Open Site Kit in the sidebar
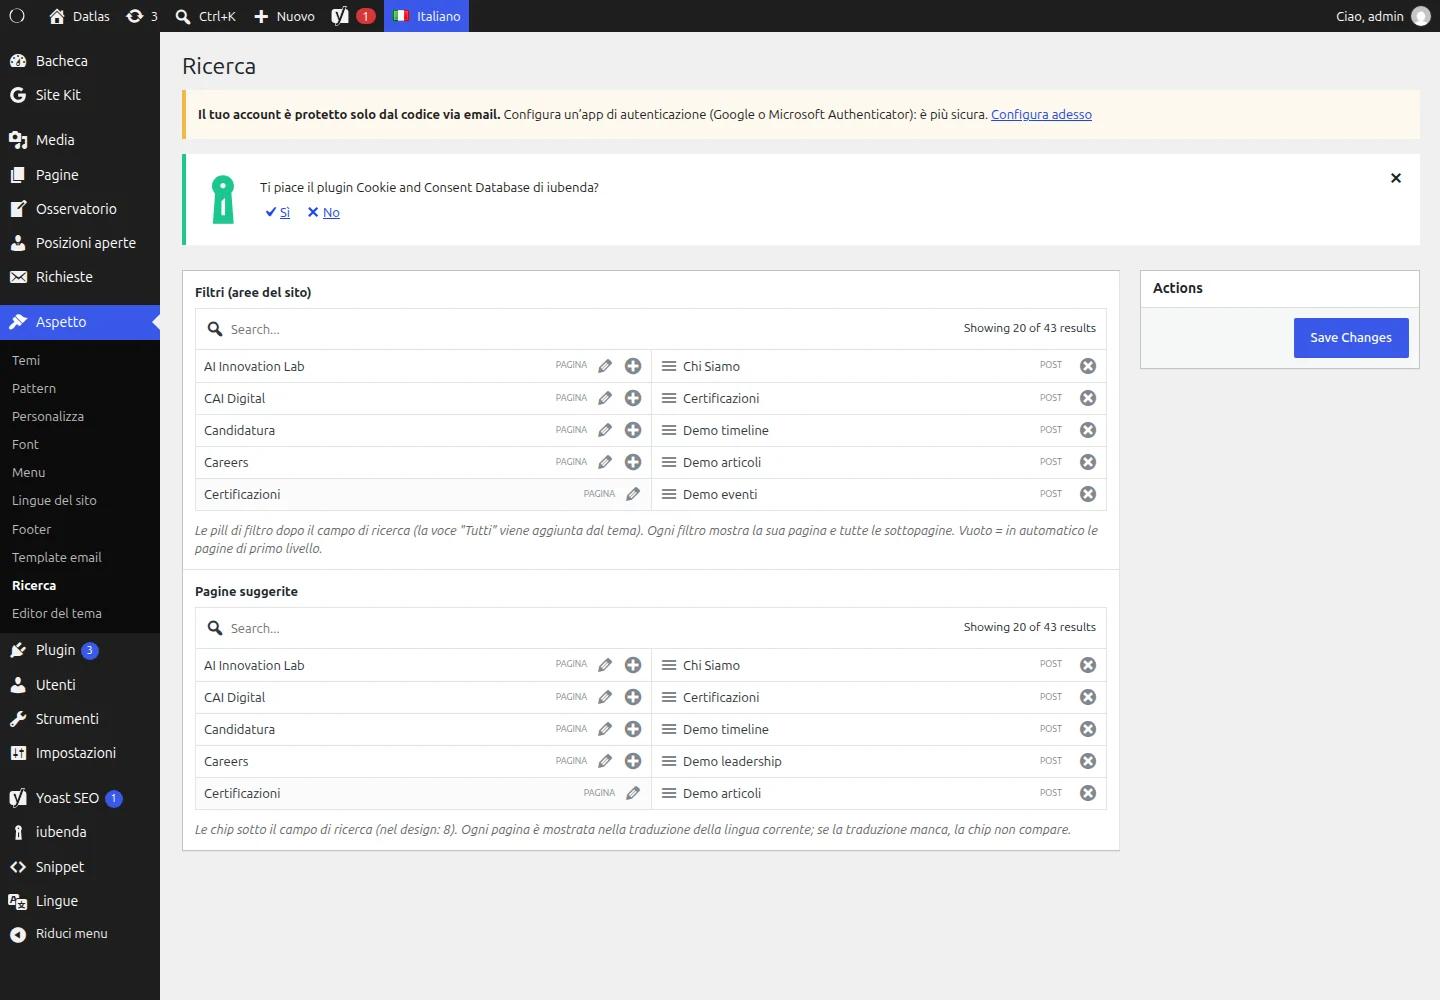This screenshot has width=1440, height=1000. 80,95
